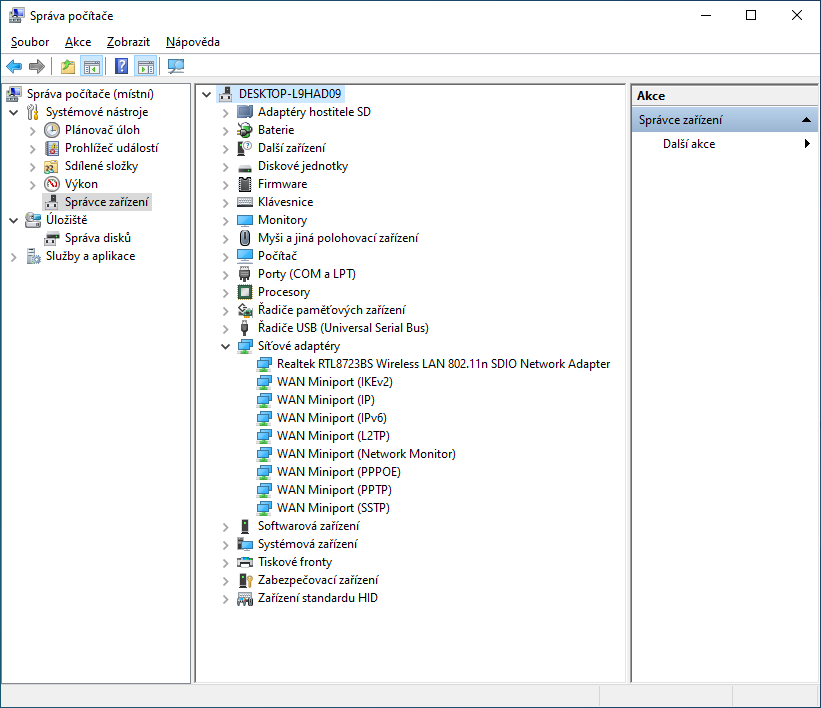This screenshot has height=708, width=821.
Task: Open Další akce submenu in Actions pane
Action: coord(689,144)
